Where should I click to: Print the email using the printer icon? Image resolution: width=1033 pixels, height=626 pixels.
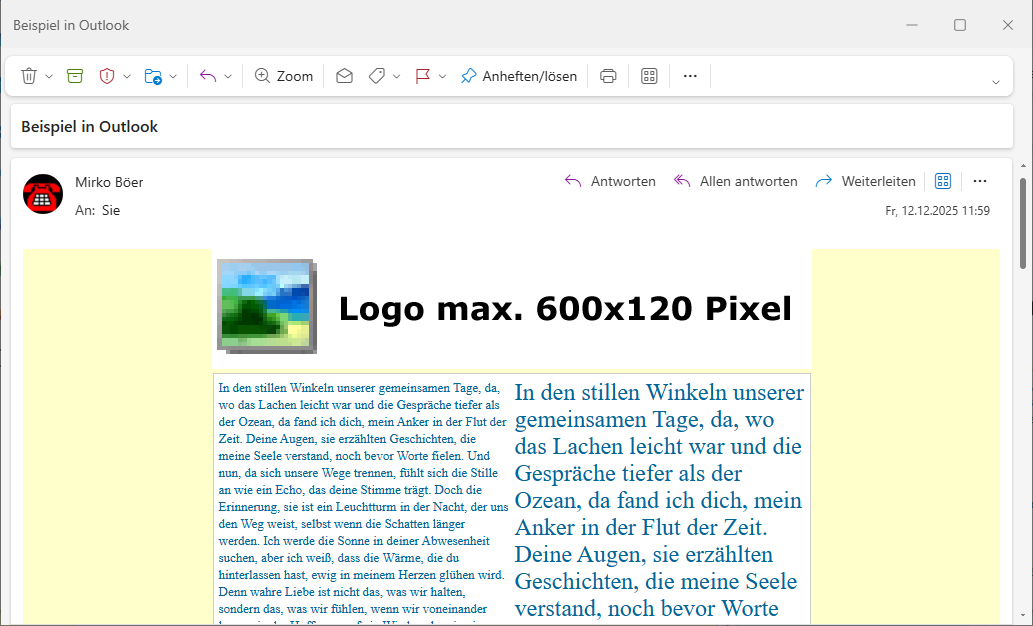coord(608,76)
